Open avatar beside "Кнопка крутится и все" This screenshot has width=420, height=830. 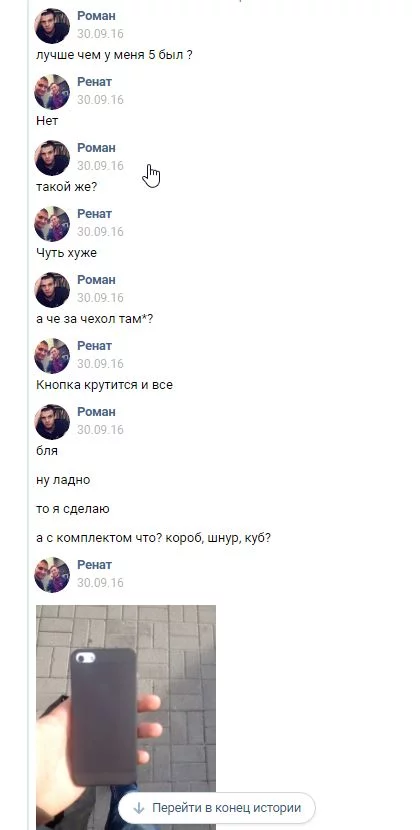point(52,356)
